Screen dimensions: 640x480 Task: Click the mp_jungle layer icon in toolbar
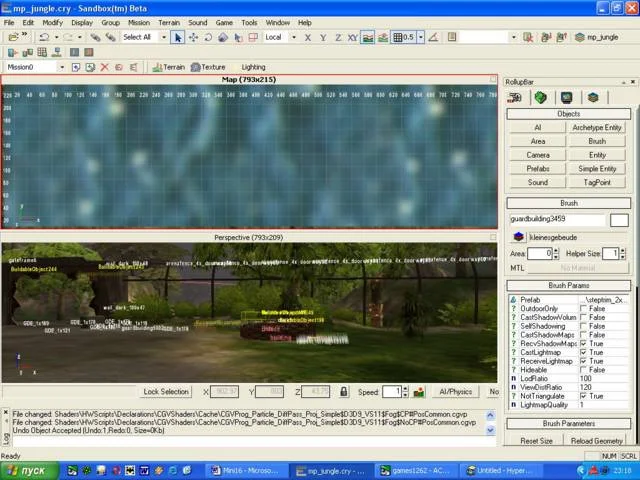(580, 38)
